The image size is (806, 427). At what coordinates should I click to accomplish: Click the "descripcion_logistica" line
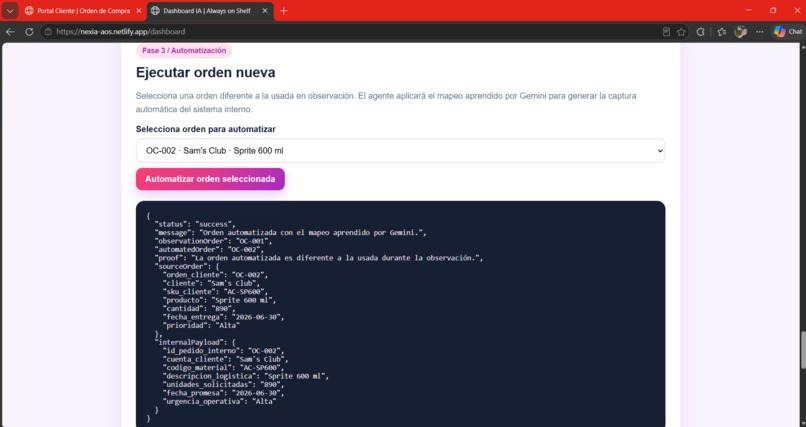[x=246, y=376]
